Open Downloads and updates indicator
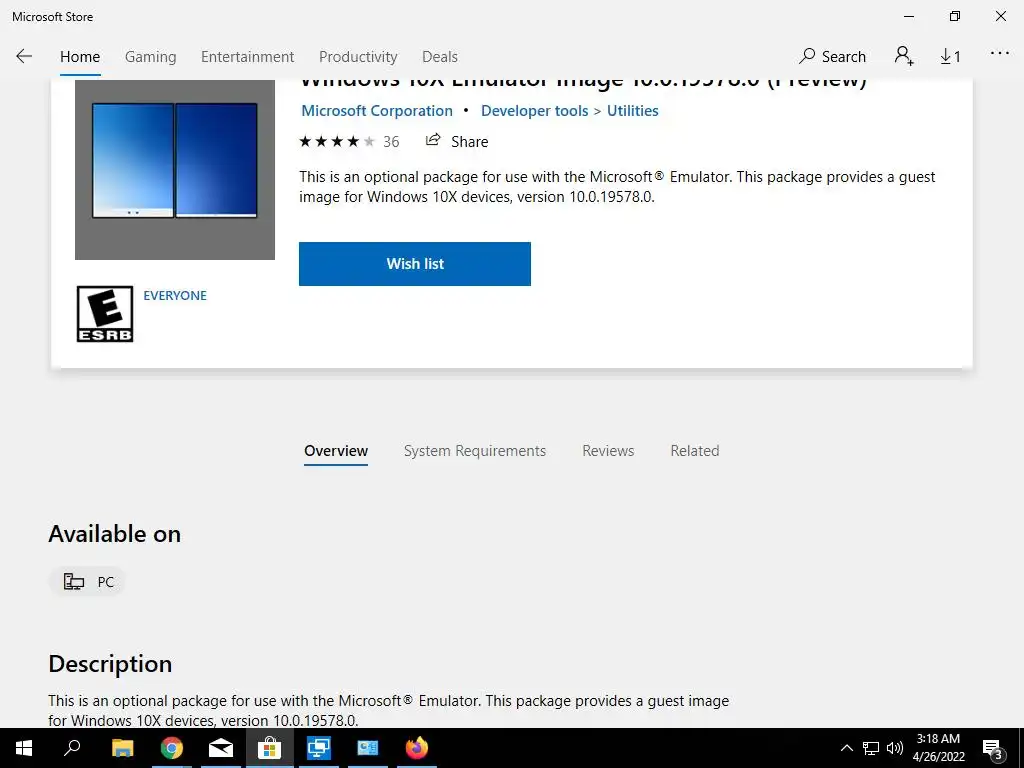1024x768 pixels. tap(950, 57)
